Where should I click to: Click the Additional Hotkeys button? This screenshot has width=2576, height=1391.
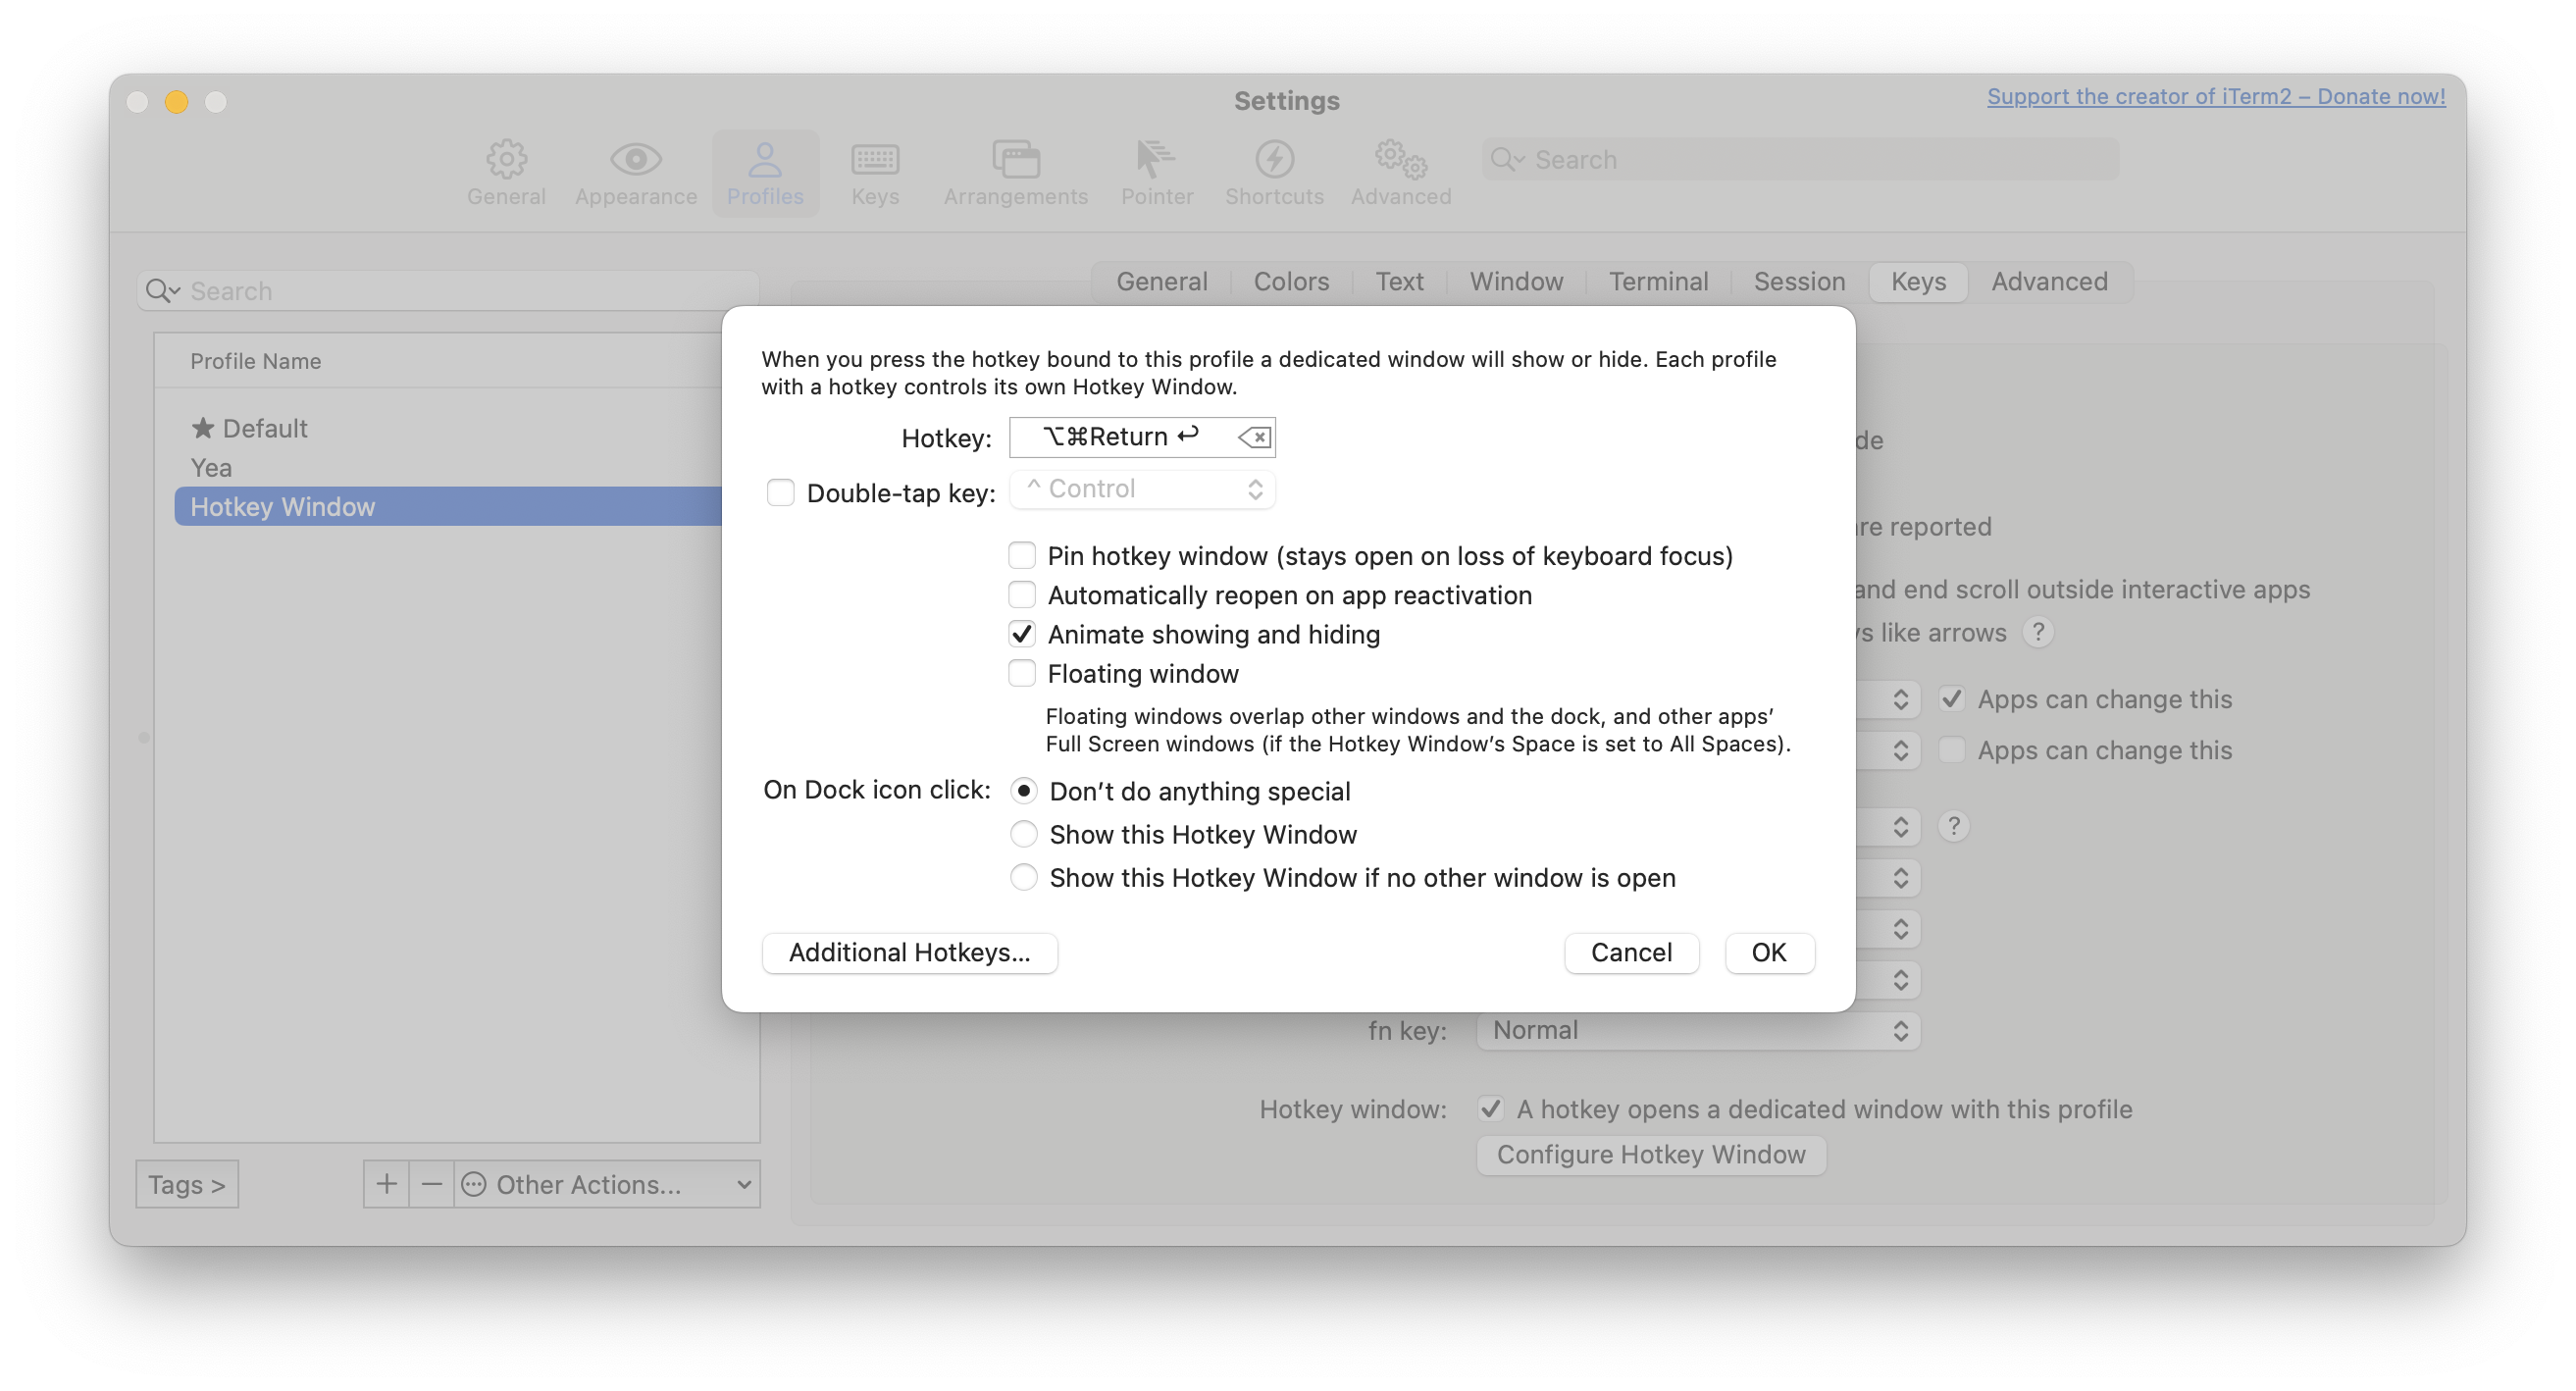[x=909, y=952]
